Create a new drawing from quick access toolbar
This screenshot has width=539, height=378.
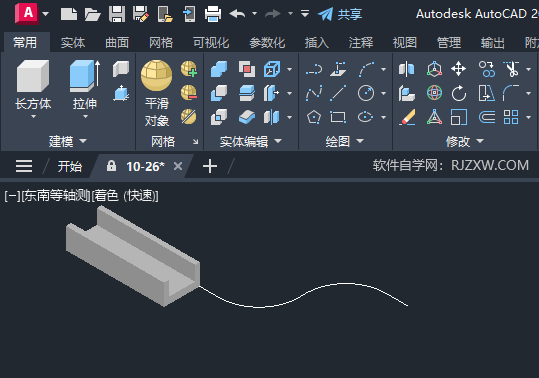click(69, 14)
